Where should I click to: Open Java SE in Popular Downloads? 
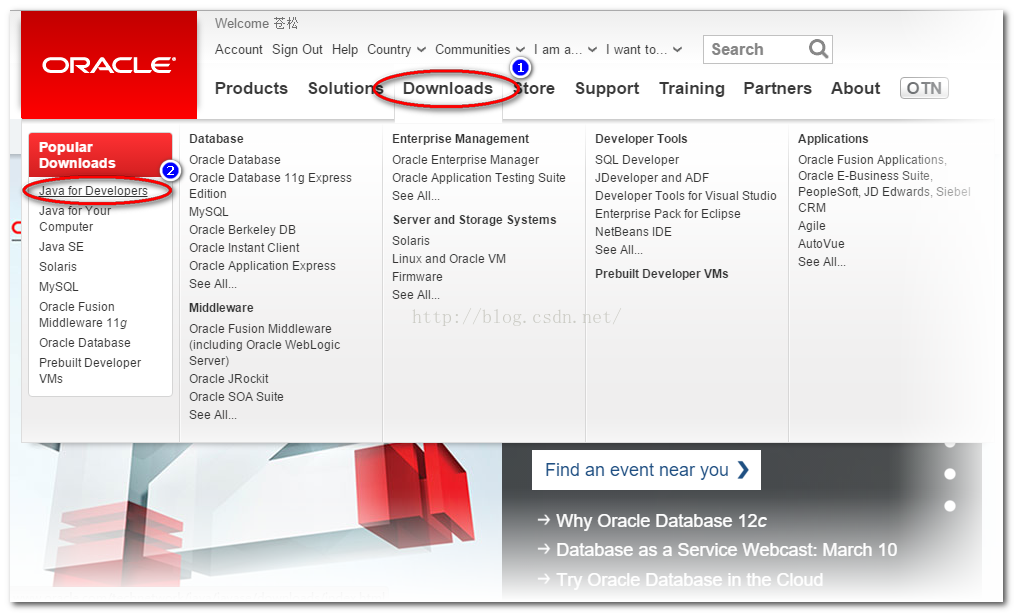[x=61, y=246]
